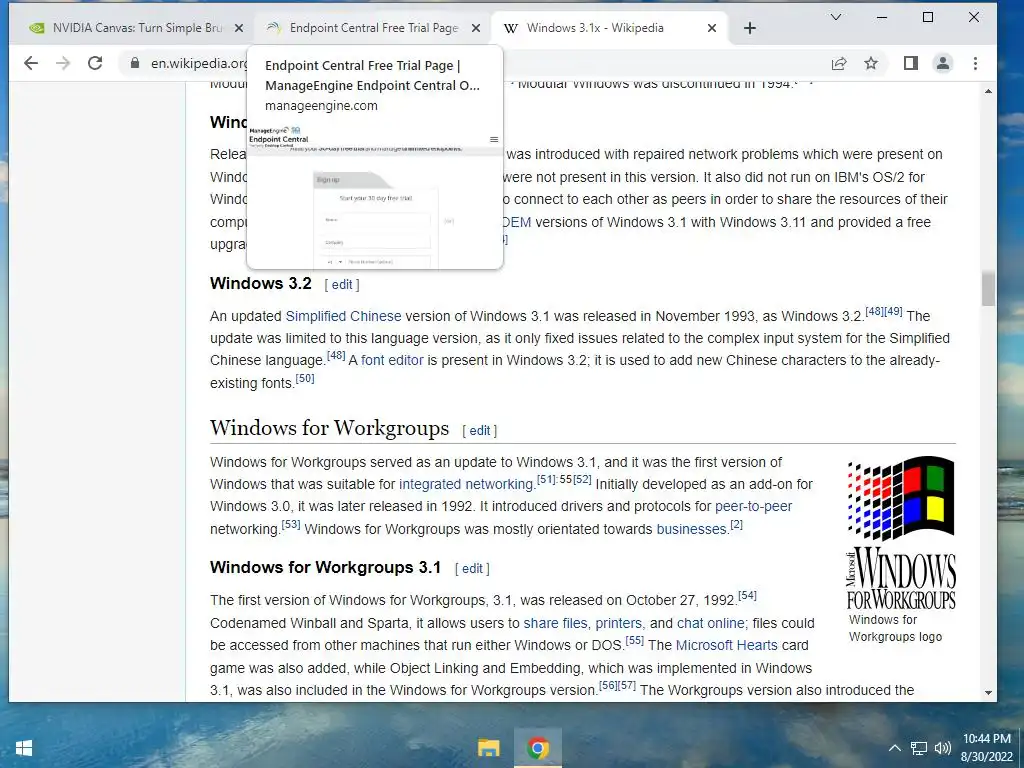1024x768 pixels.
Task: Show hidden system tray icons
Action: [895, 748]
